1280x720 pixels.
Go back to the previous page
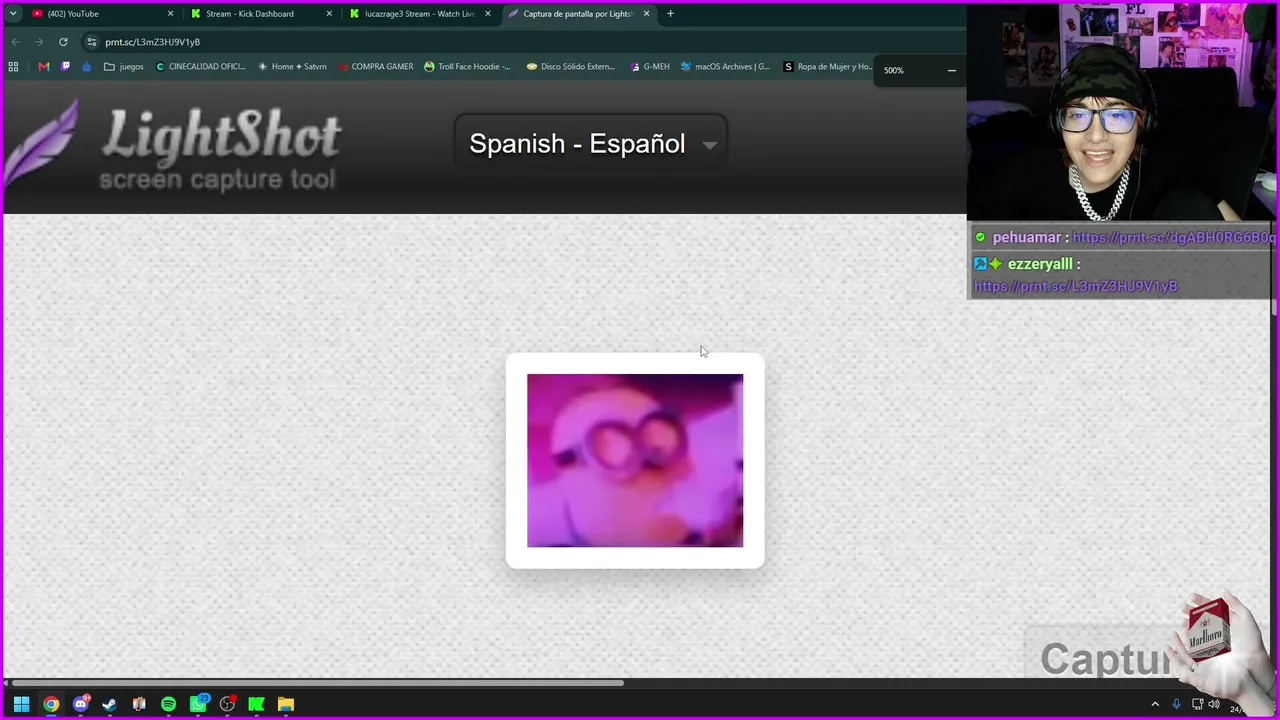(15, 42)
